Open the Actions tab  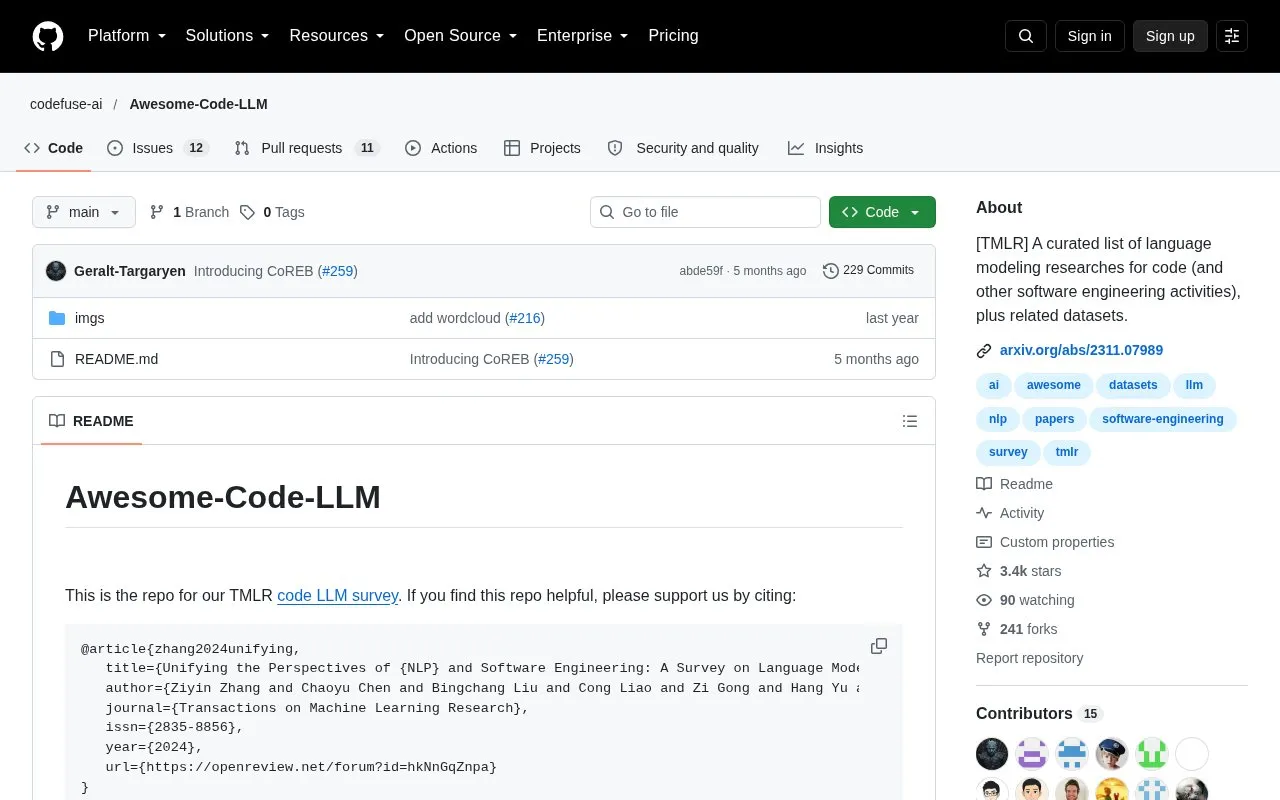pyautogui.click(x=441, y=148)
